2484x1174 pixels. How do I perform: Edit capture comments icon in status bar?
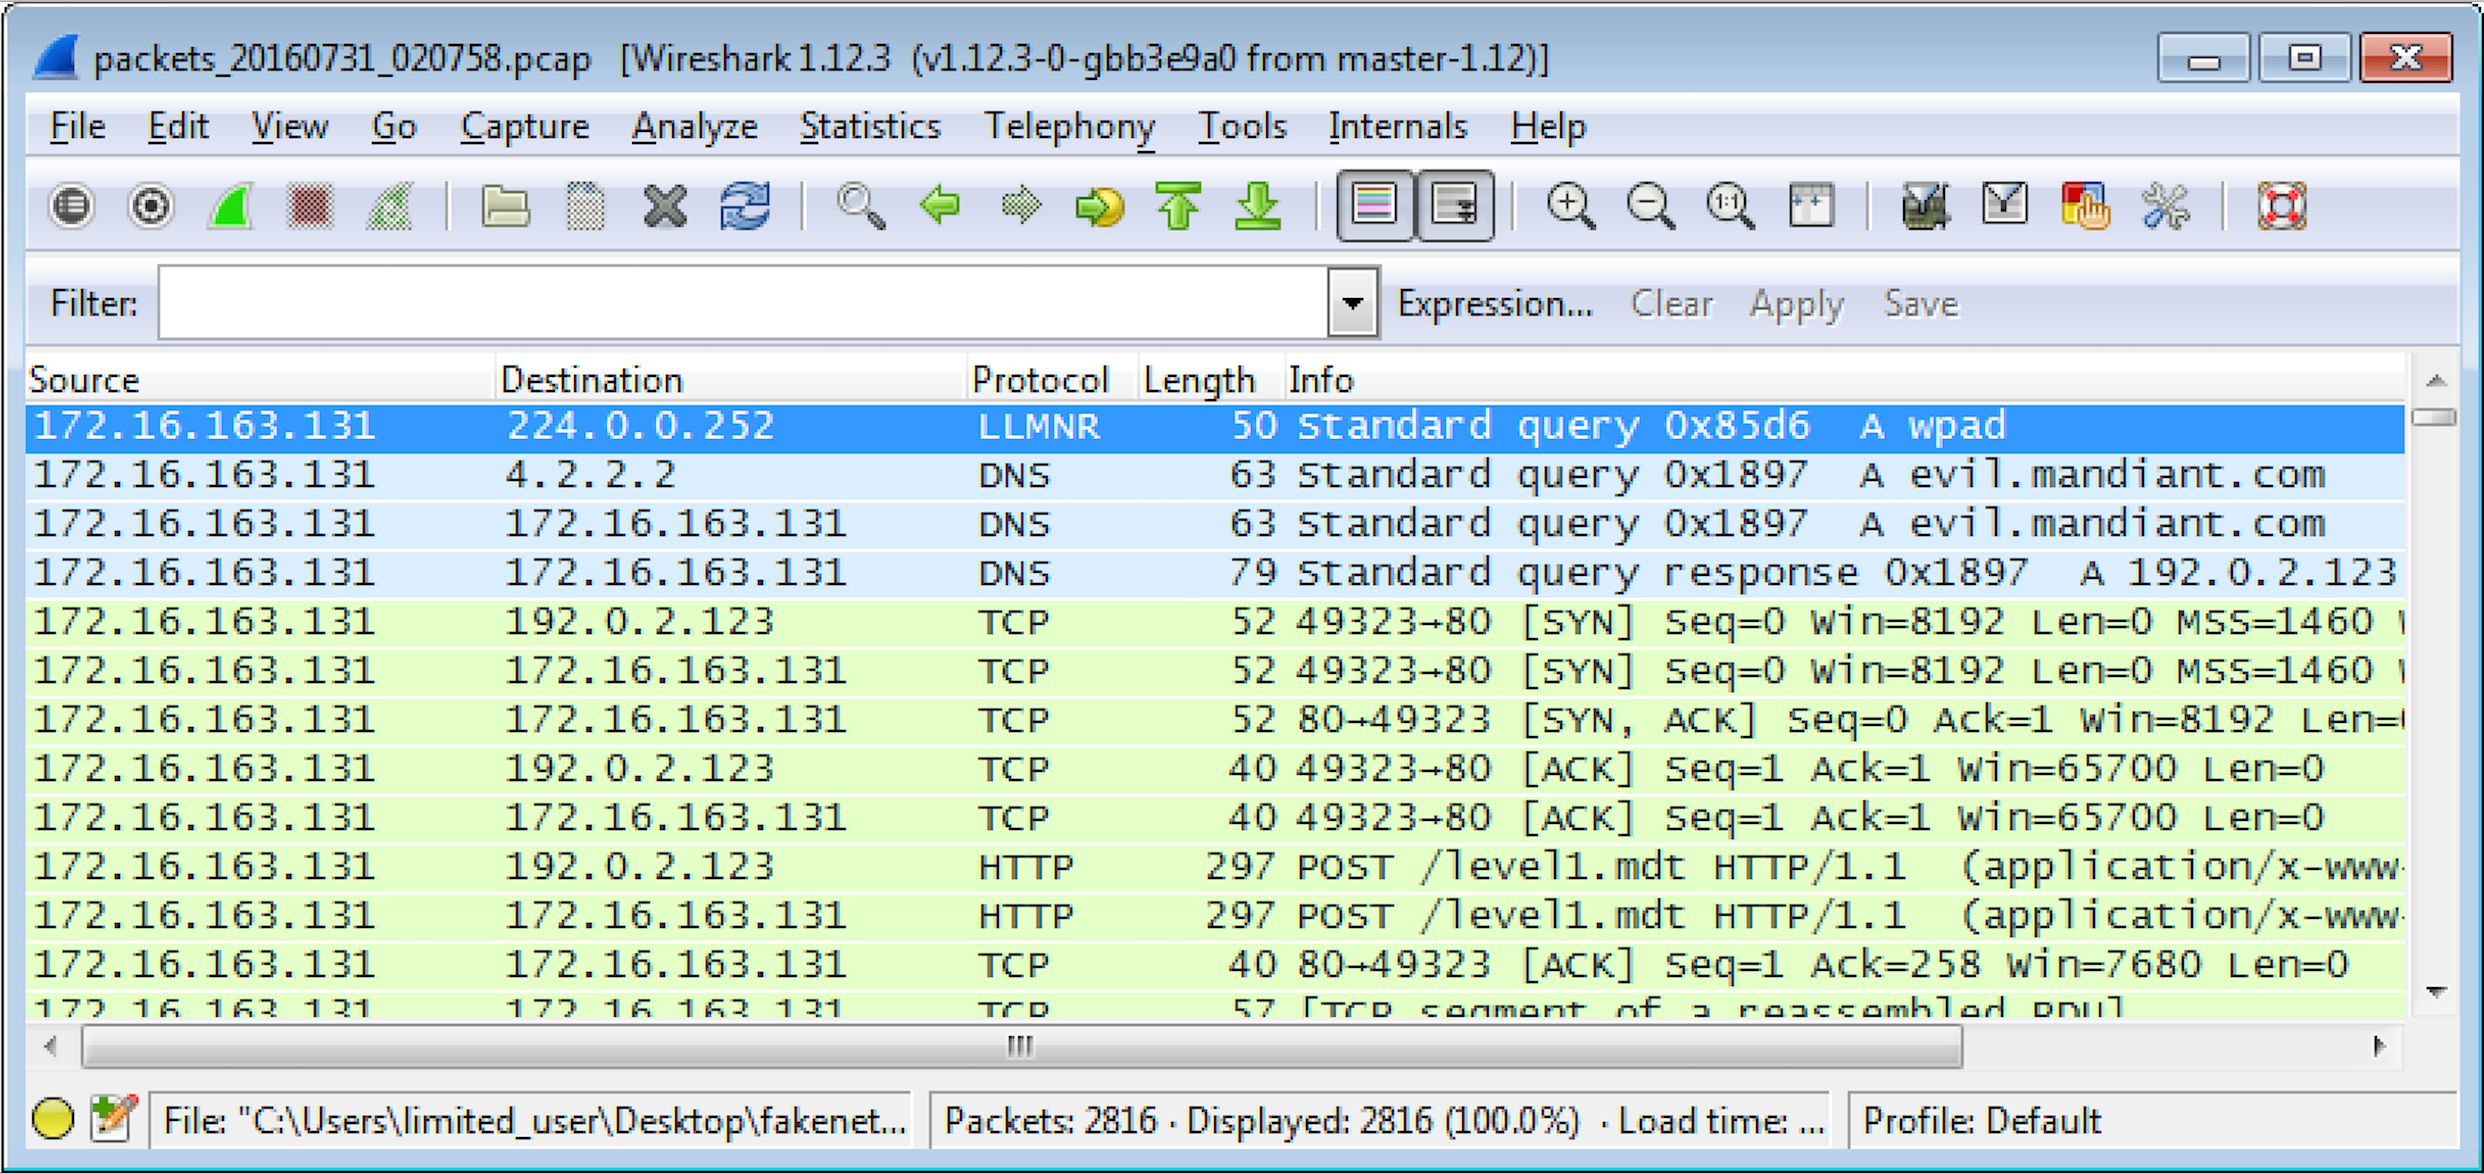tap(113, 1119)
